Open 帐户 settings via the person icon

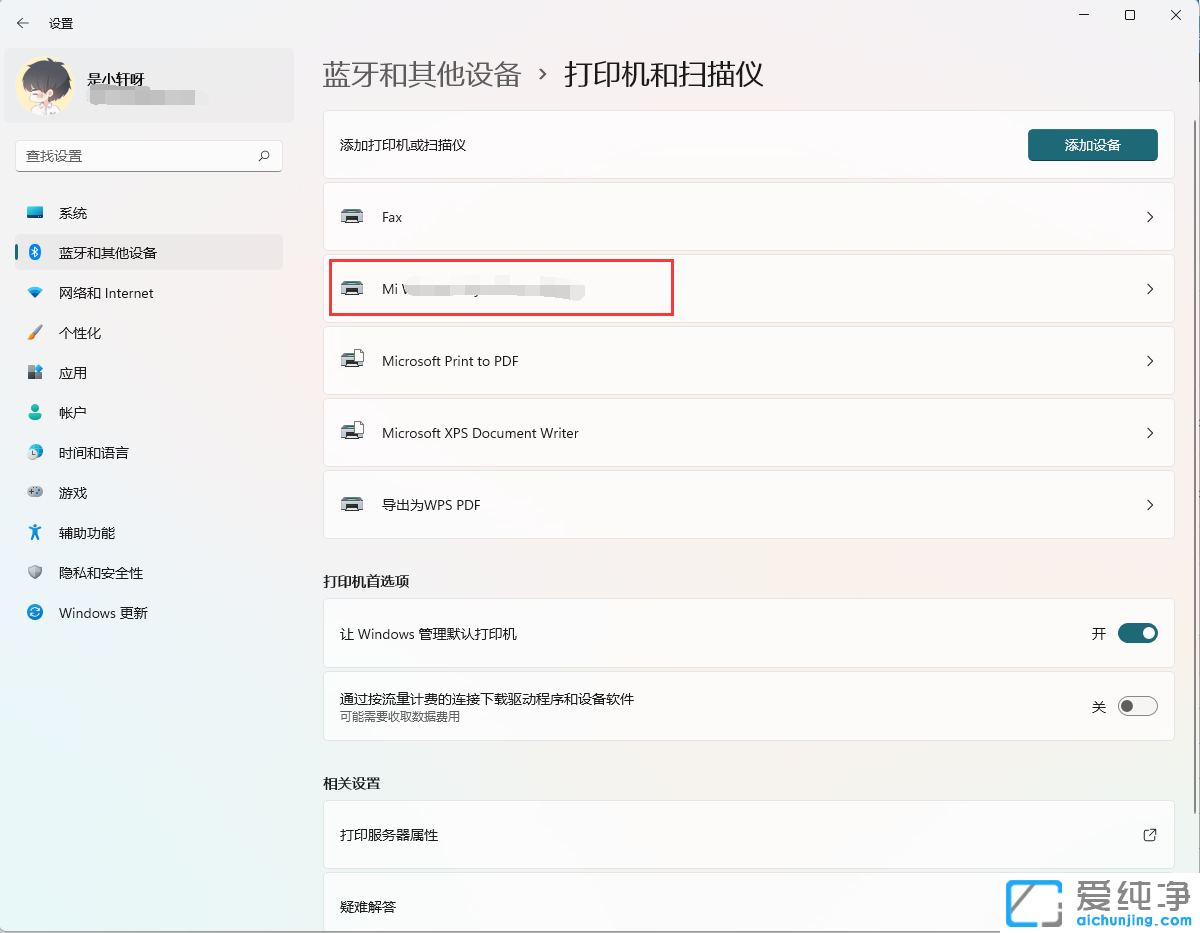tap(33, 412)
